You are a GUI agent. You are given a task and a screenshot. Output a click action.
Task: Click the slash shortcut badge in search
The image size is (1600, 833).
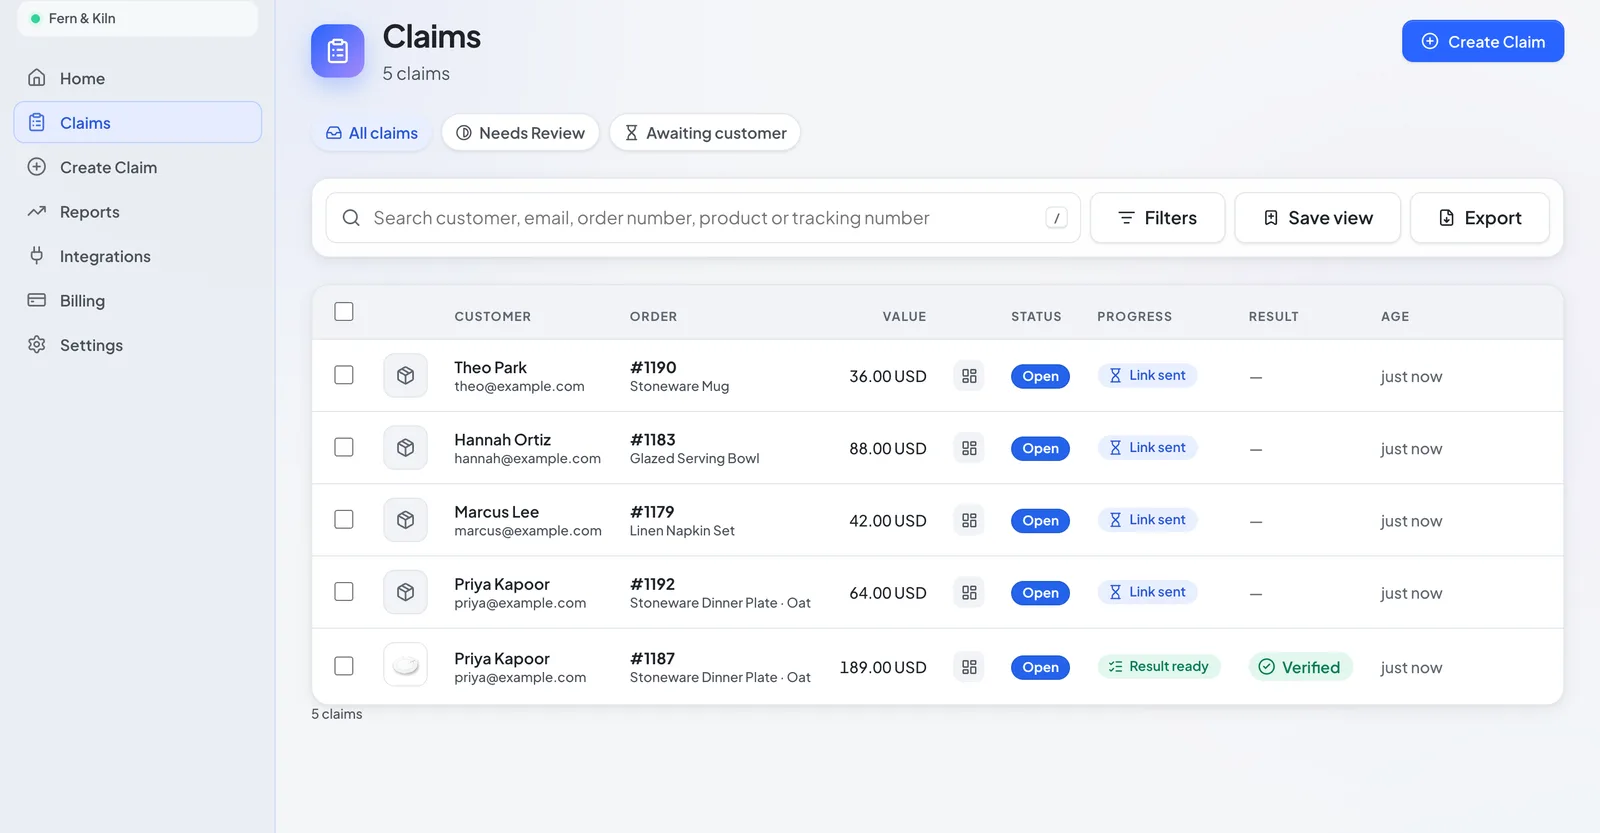pos(1056,218)
